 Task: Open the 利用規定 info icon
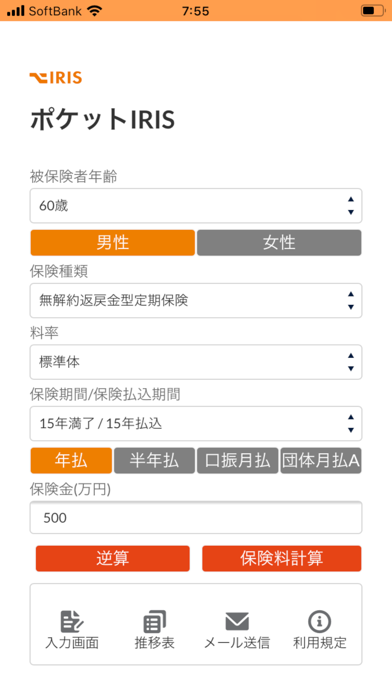[x=319, y=621]
